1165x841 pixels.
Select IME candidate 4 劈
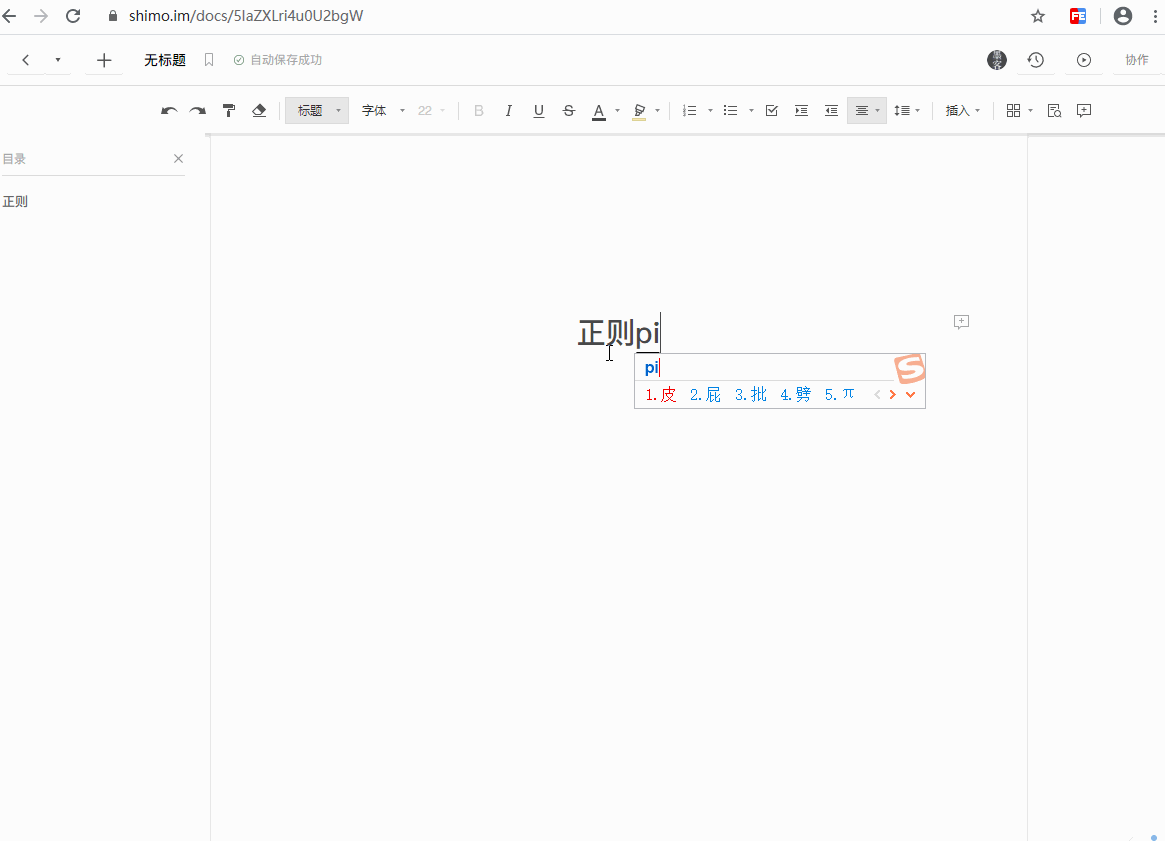(x=795, y=394)
